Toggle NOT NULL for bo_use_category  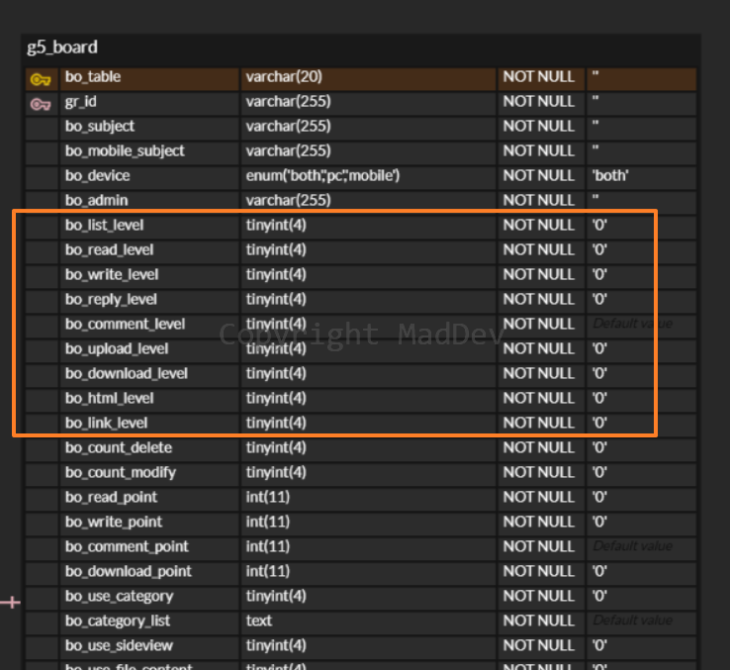[538, 596]
